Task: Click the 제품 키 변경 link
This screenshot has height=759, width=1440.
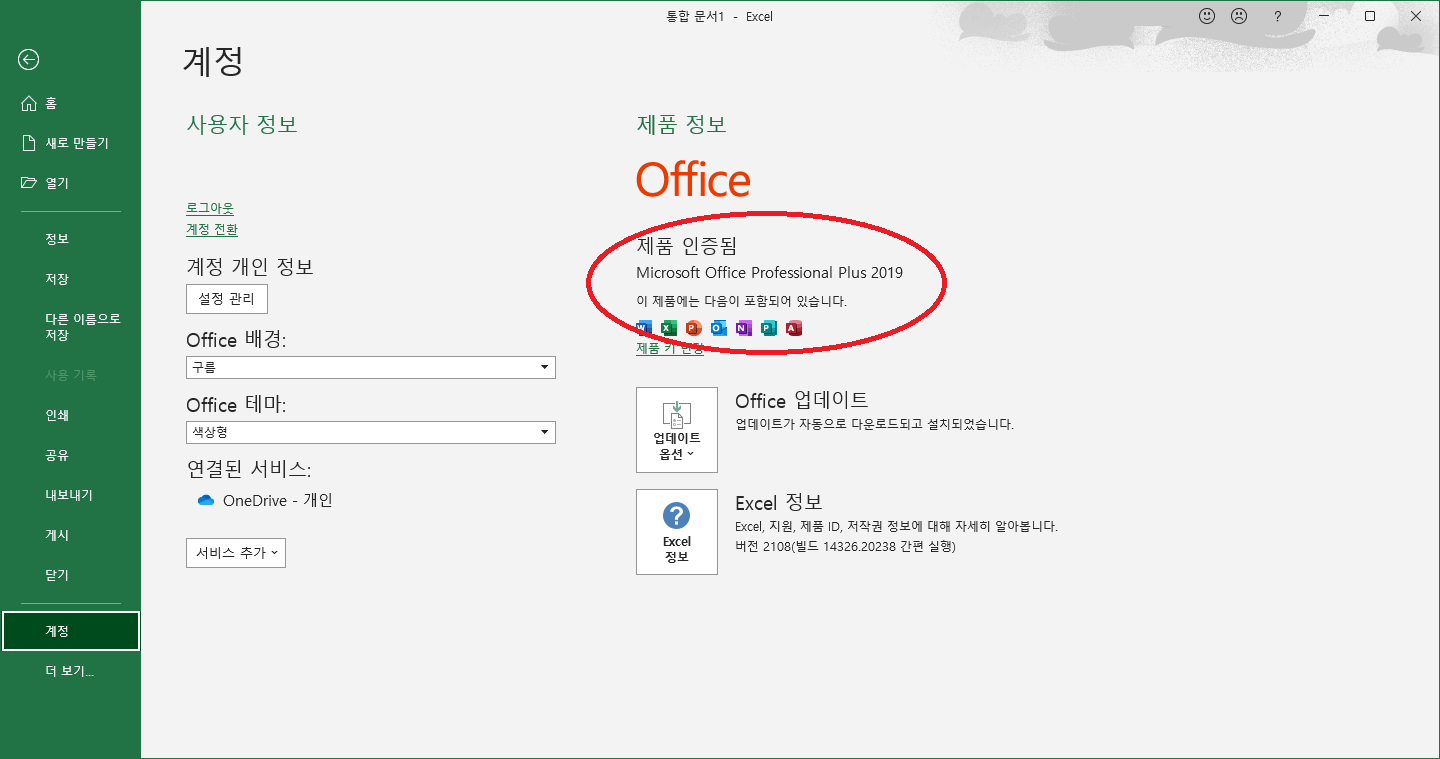Action: coord(670,348)
